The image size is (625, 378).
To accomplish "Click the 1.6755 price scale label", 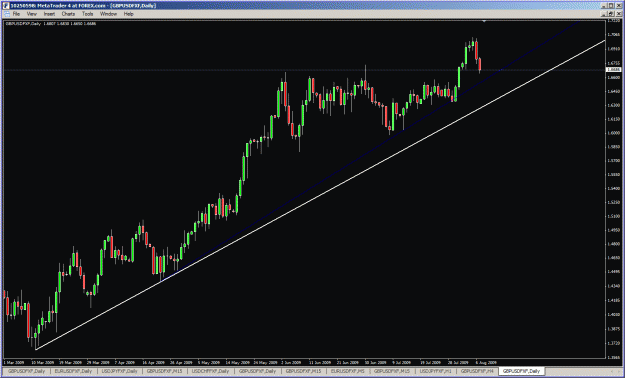I will [613, 63].
